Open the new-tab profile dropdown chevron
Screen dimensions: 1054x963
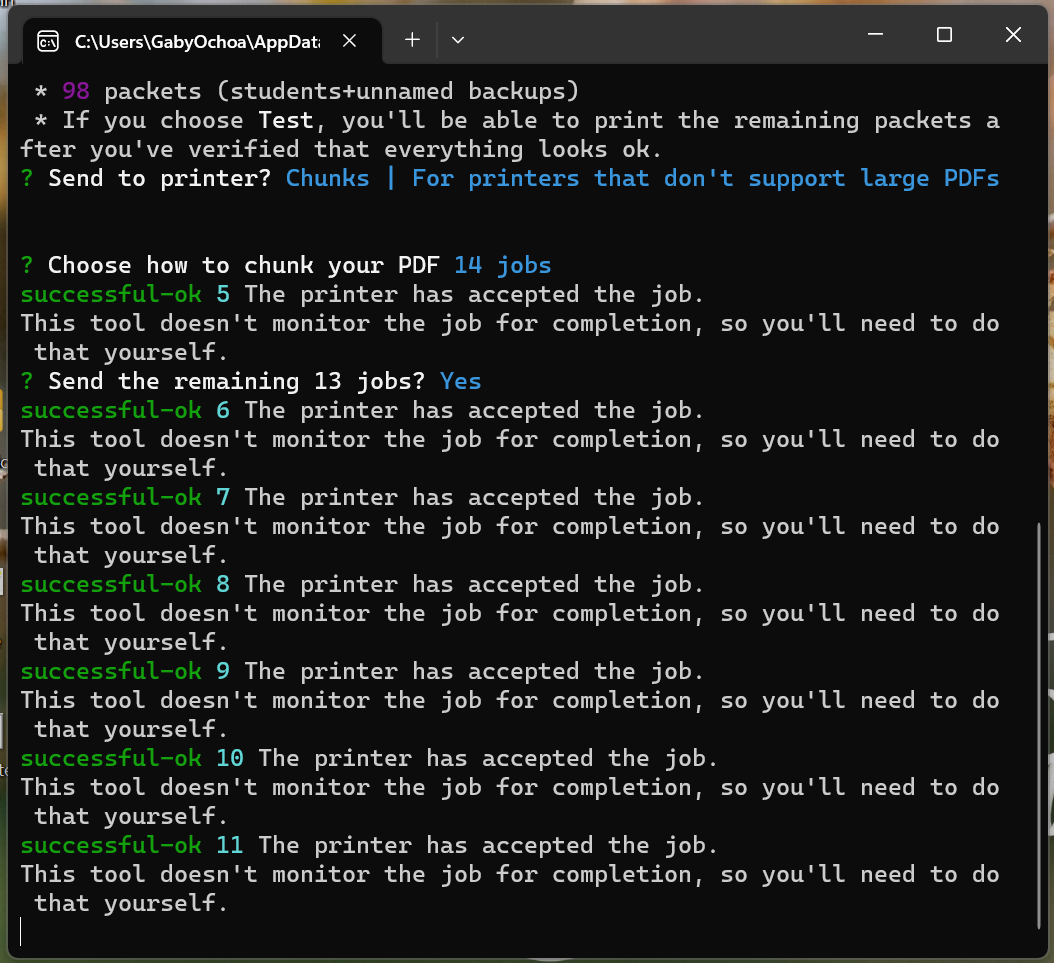[458, 40]
